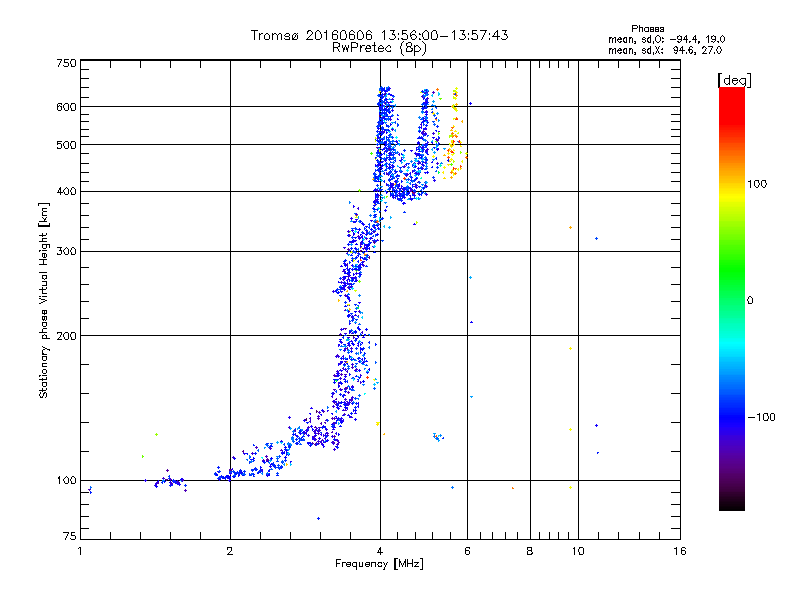
Task: Click the x-axis '4' tick label
Action: (380, 551)
